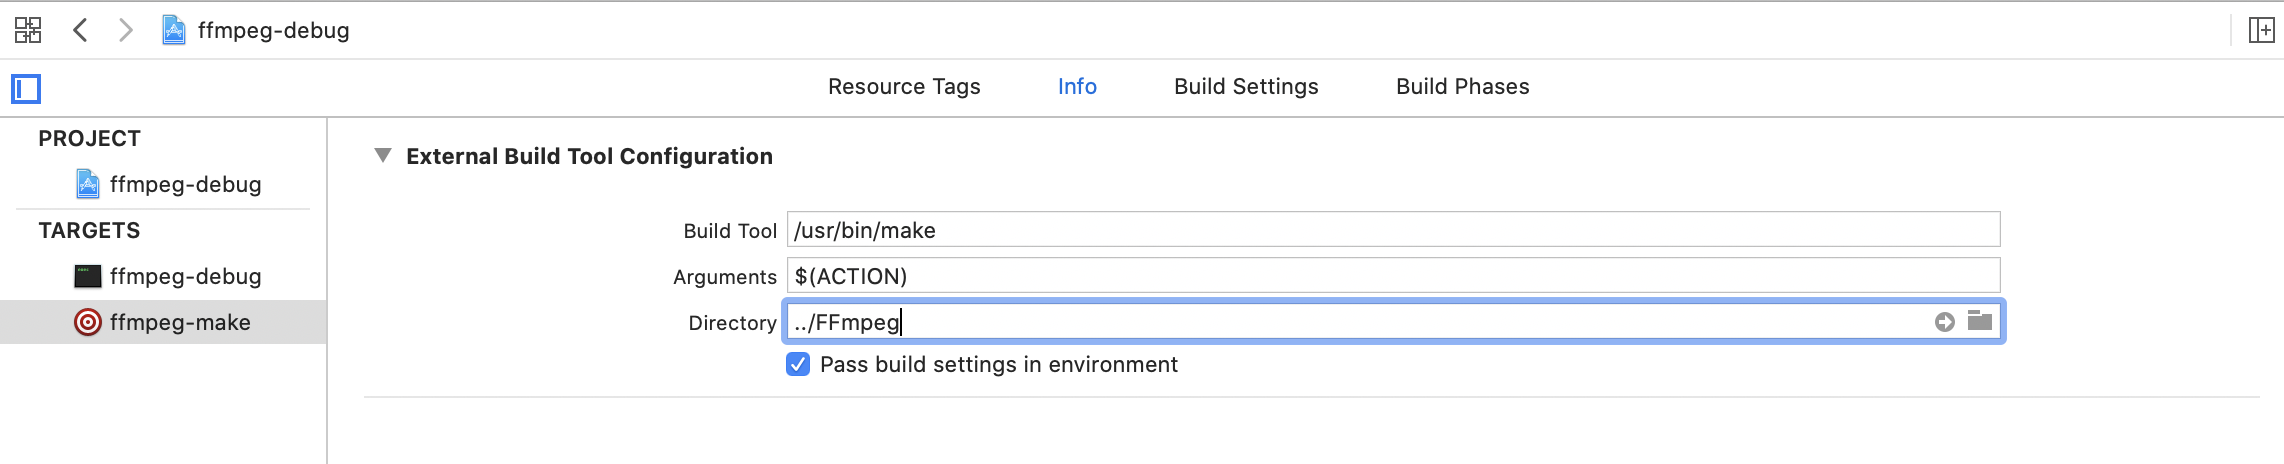Viewport: 2284px width, 464px height.
Task: Focus the Directory text field
Action: 1350,322
